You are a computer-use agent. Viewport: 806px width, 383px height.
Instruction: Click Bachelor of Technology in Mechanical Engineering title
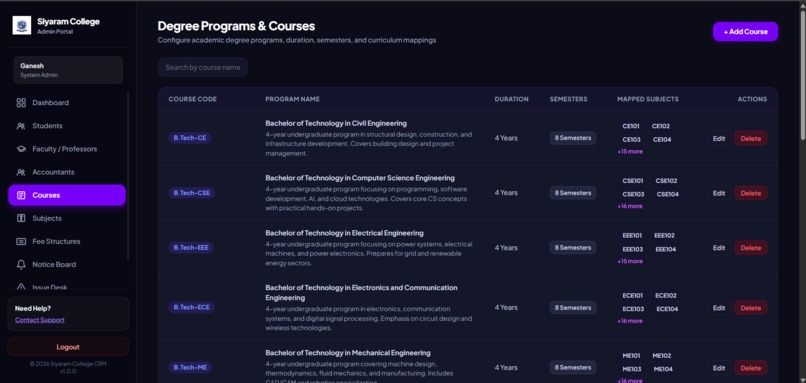[348, 353]
